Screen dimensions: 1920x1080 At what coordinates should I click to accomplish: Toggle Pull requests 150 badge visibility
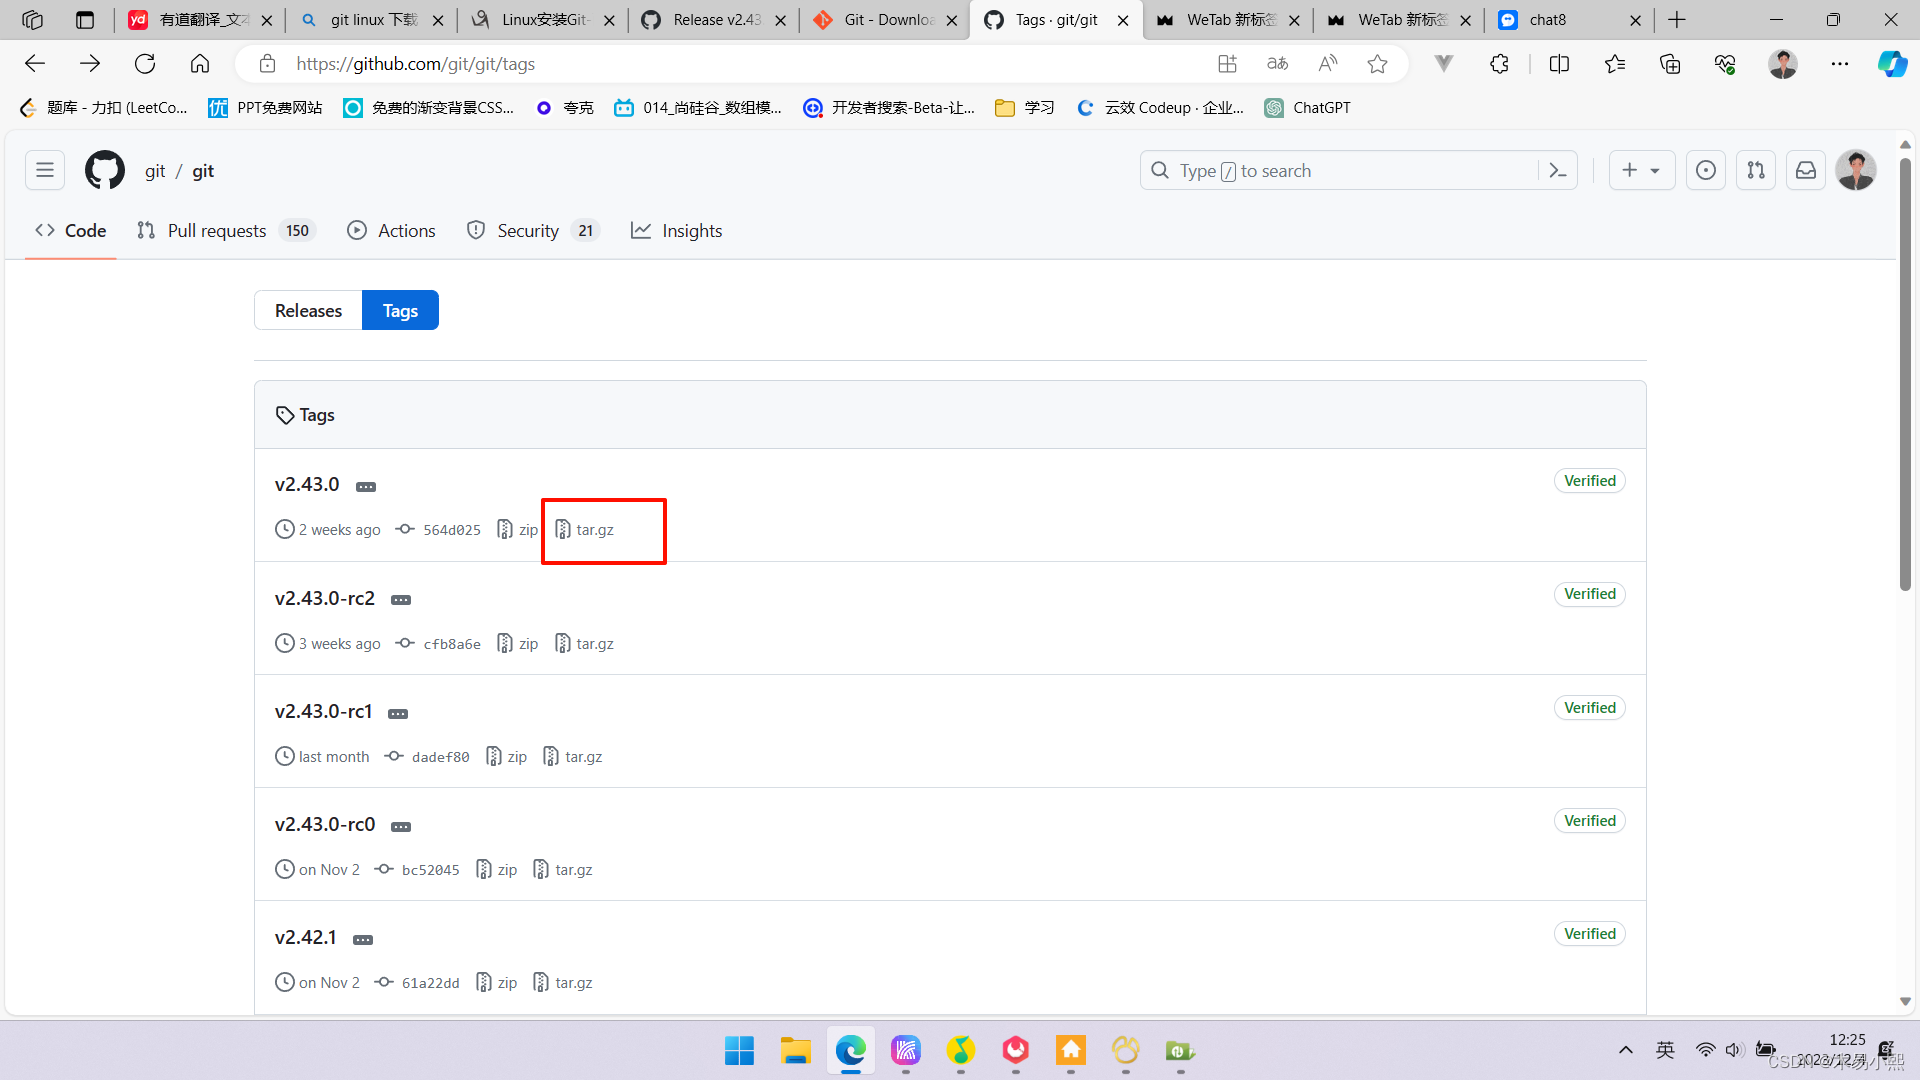coord(297,231)
